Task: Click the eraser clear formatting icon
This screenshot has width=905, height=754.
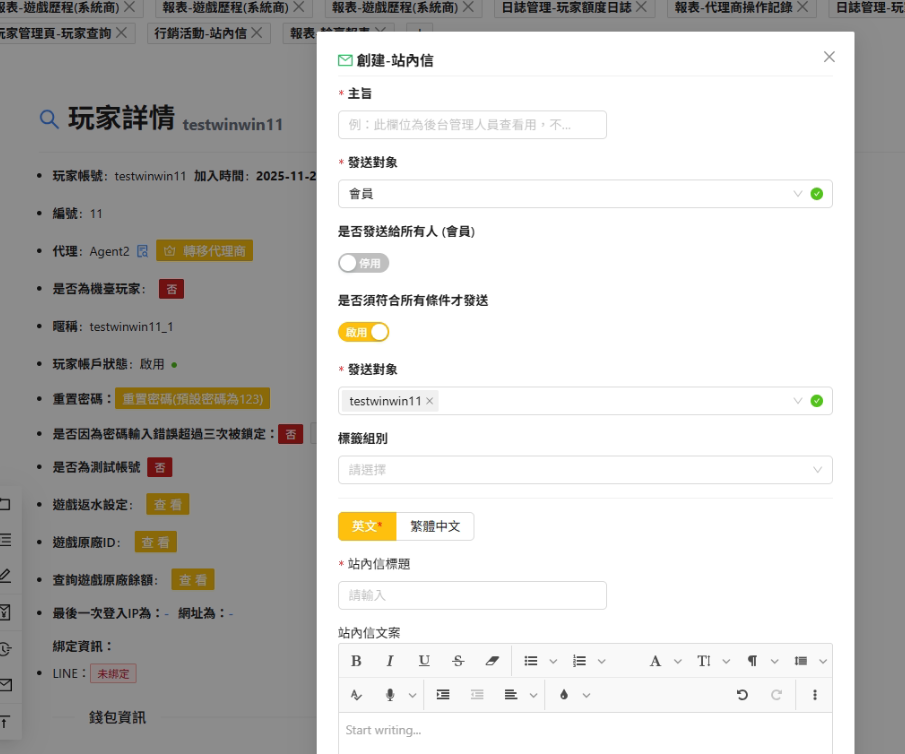Action: click(x=491, y=661)
